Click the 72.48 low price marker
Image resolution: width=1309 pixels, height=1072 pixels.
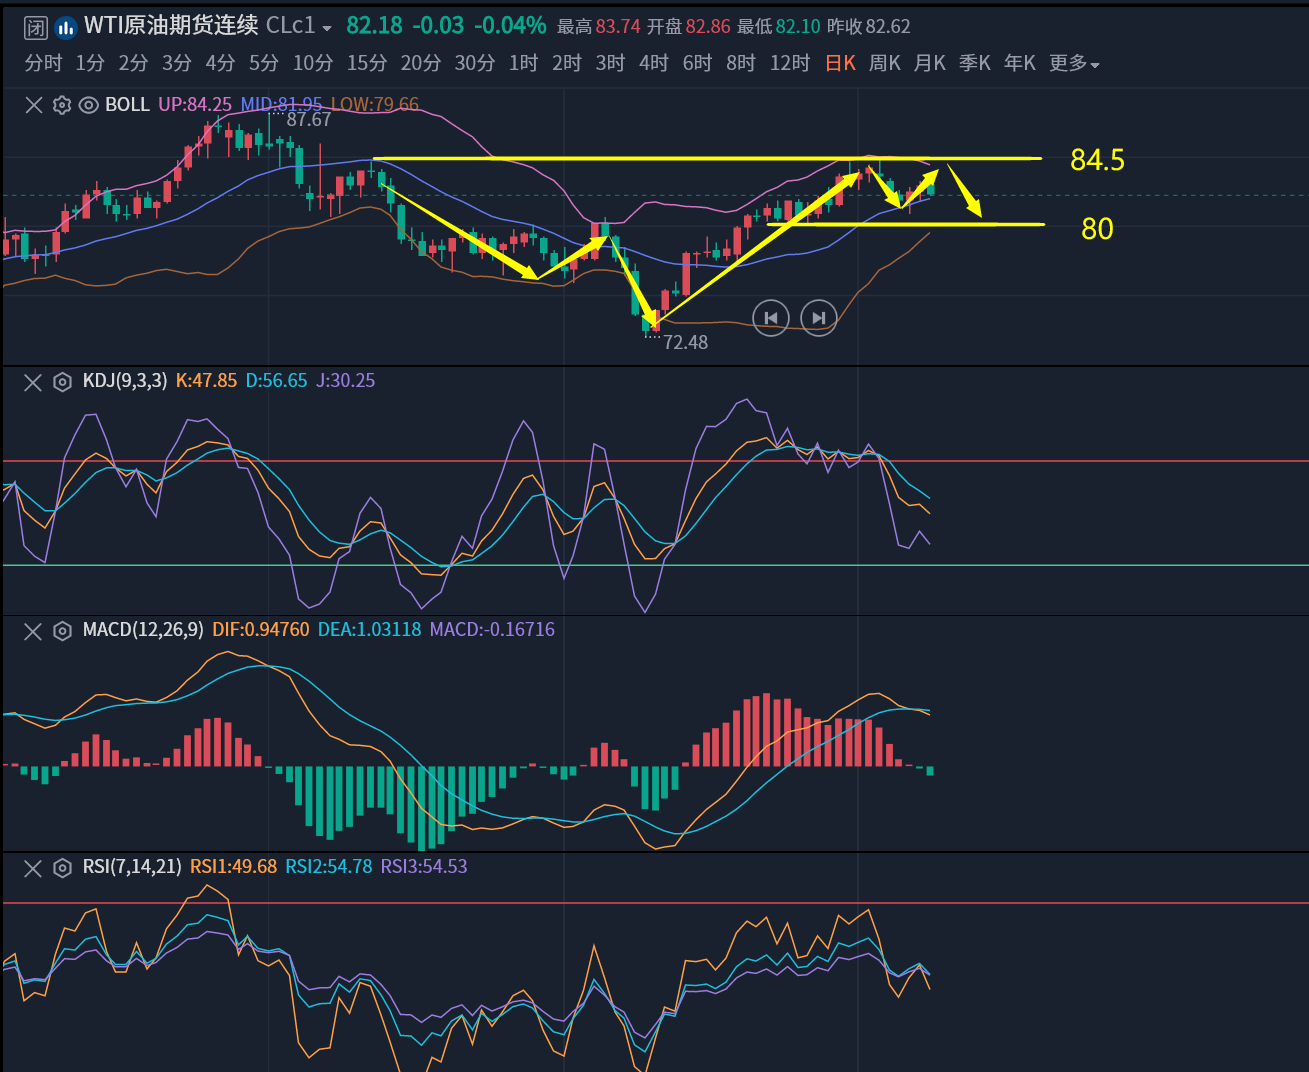click(x=685, y=342)
